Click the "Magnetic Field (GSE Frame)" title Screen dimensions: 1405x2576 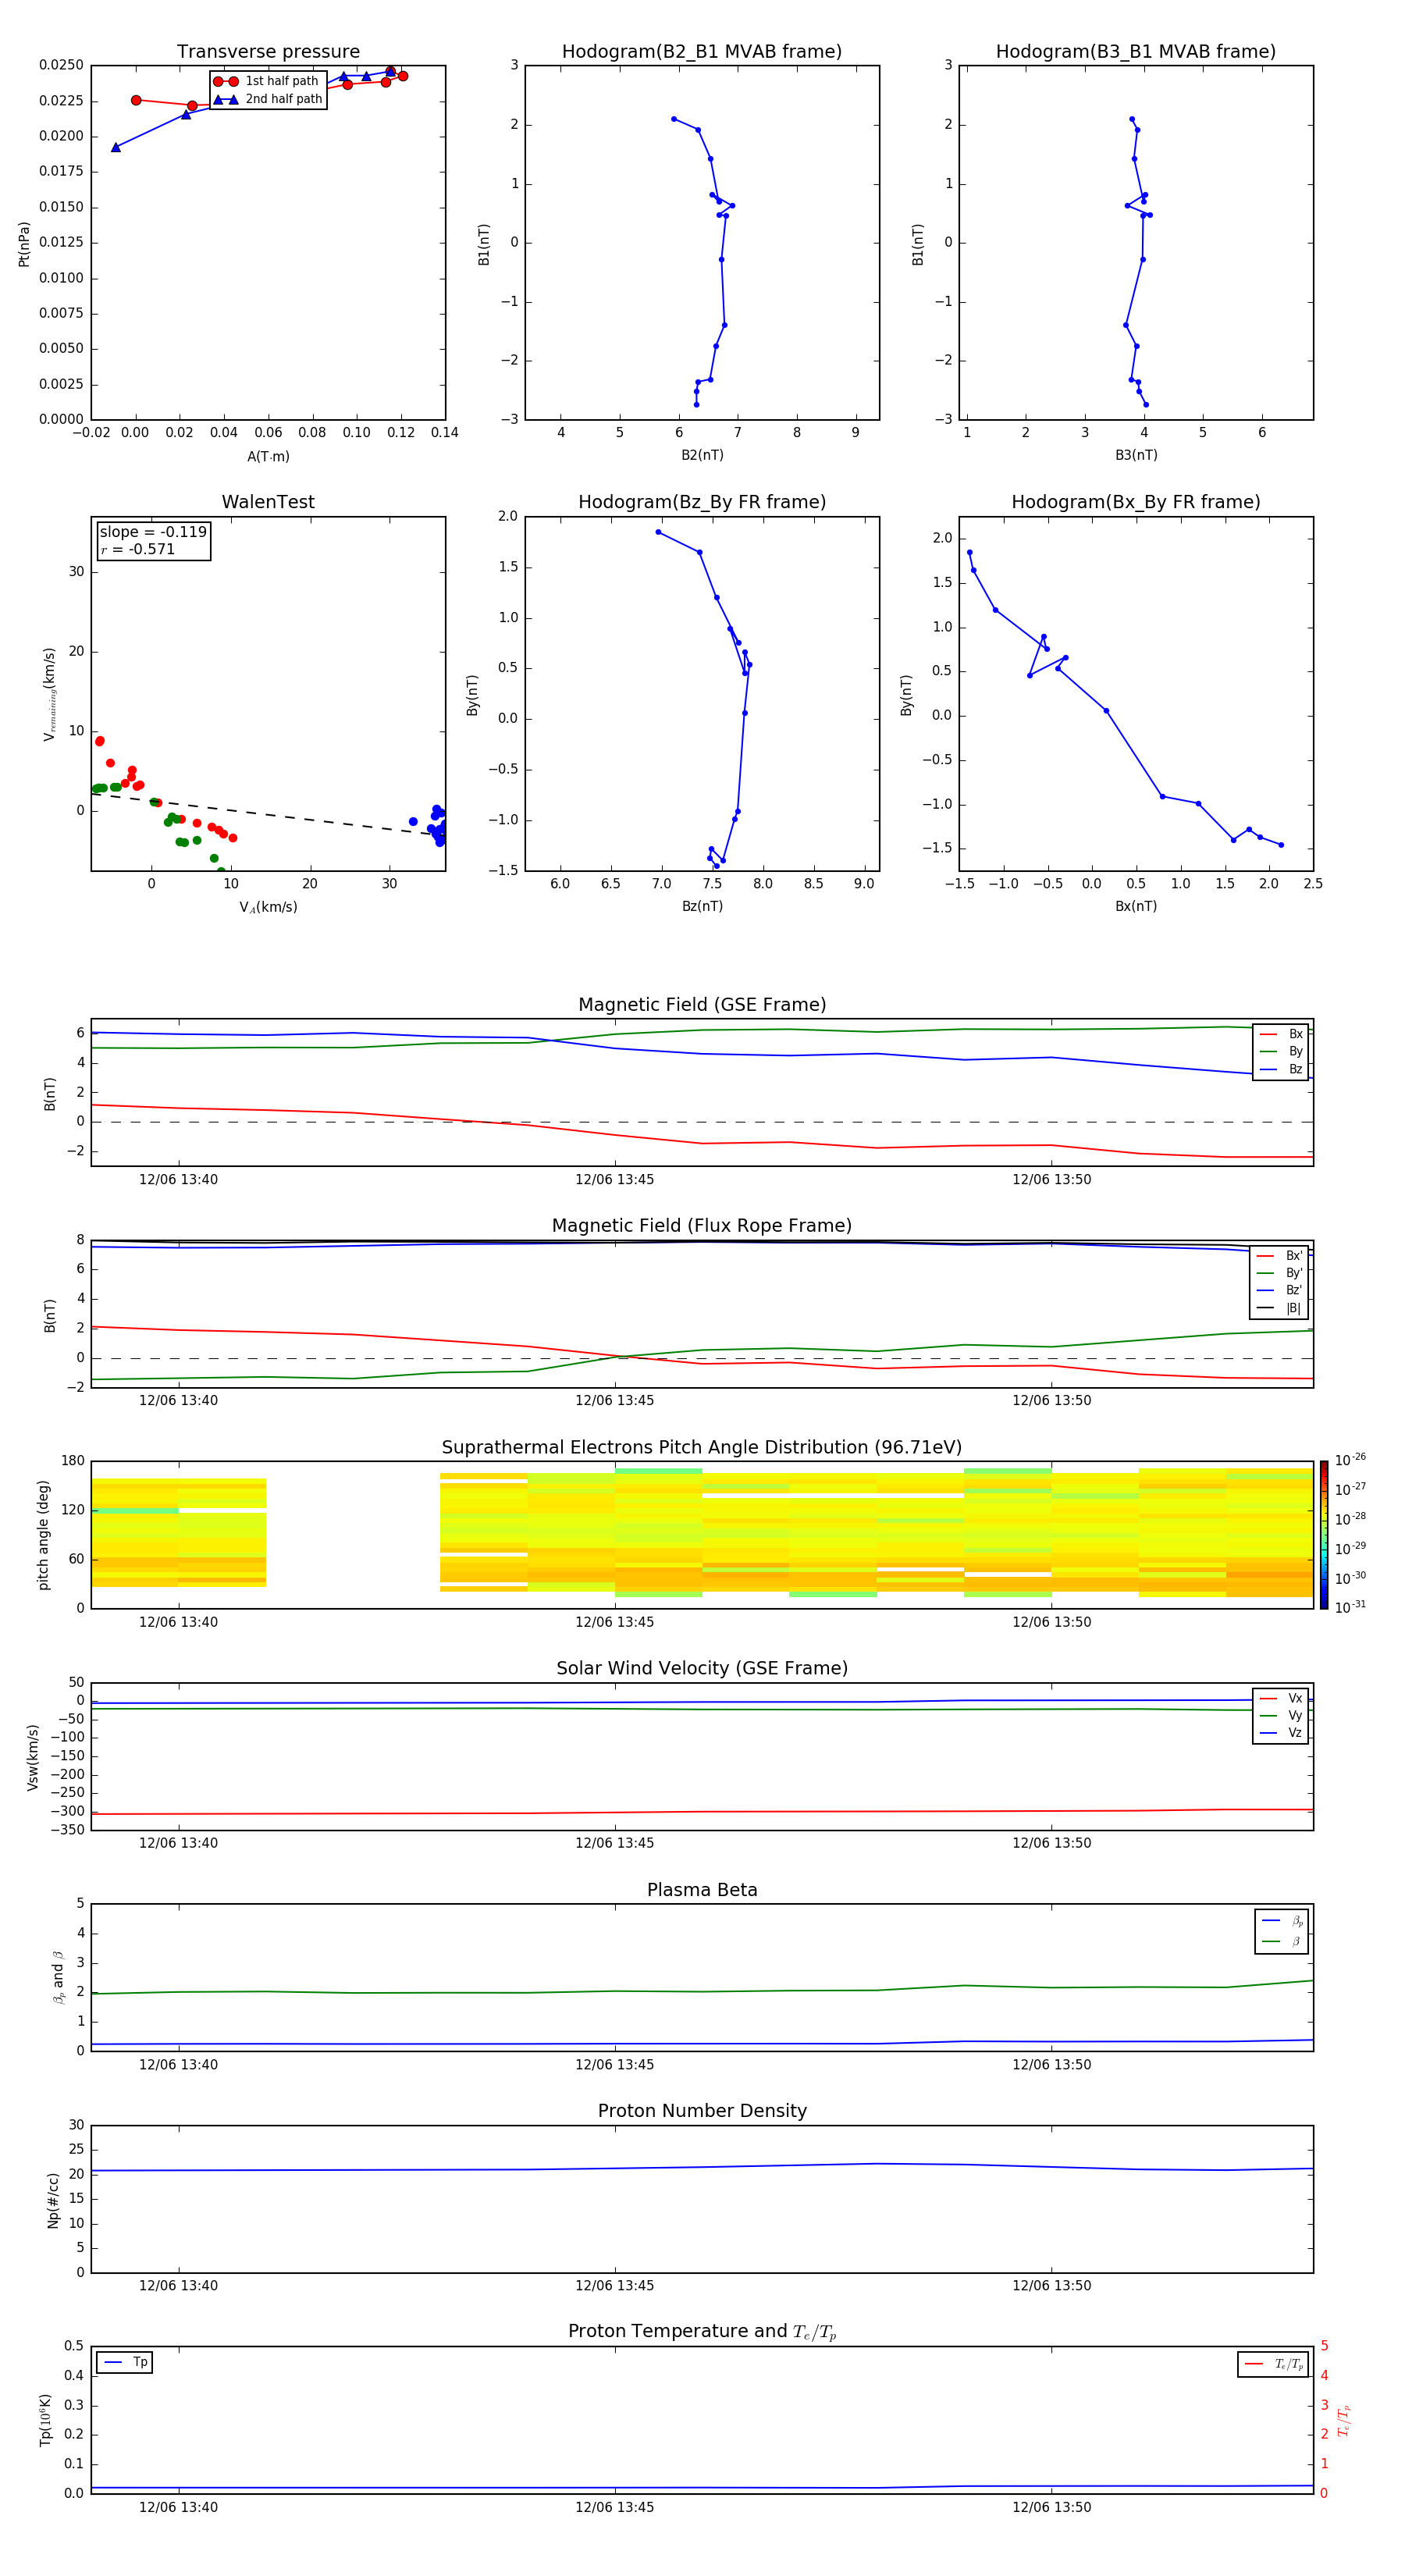pyautogui.click(x=702, y=1005)
